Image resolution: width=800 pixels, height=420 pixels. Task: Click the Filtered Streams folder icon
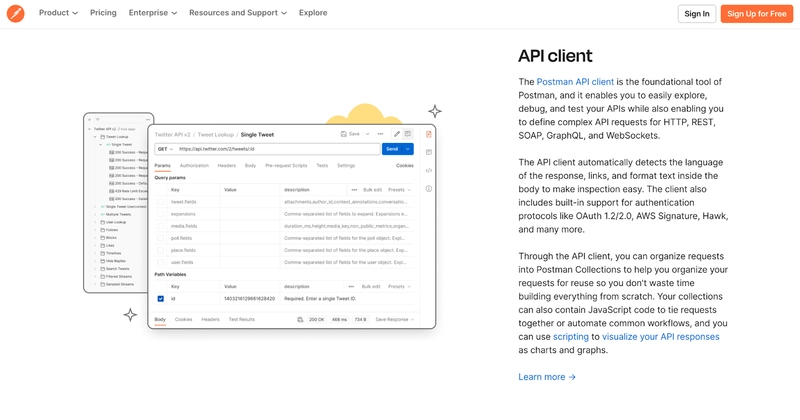103,277
